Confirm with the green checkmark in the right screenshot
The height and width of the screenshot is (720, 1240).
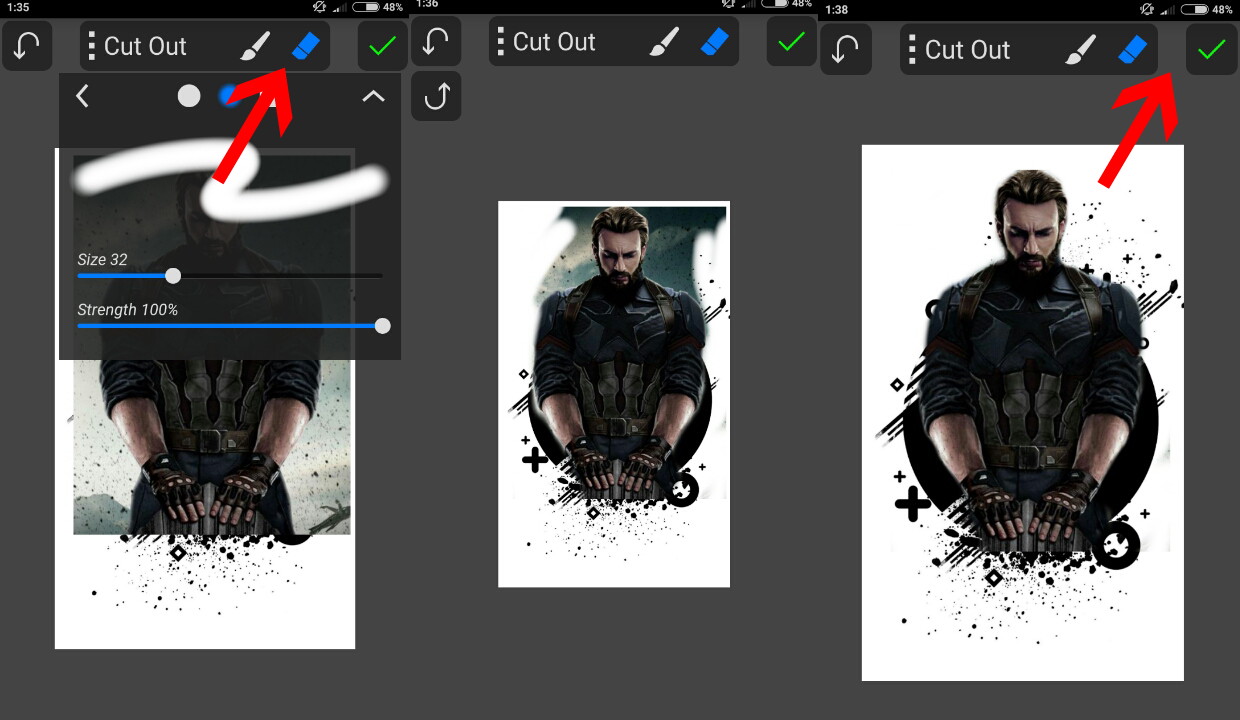(x=1211, y=50)
